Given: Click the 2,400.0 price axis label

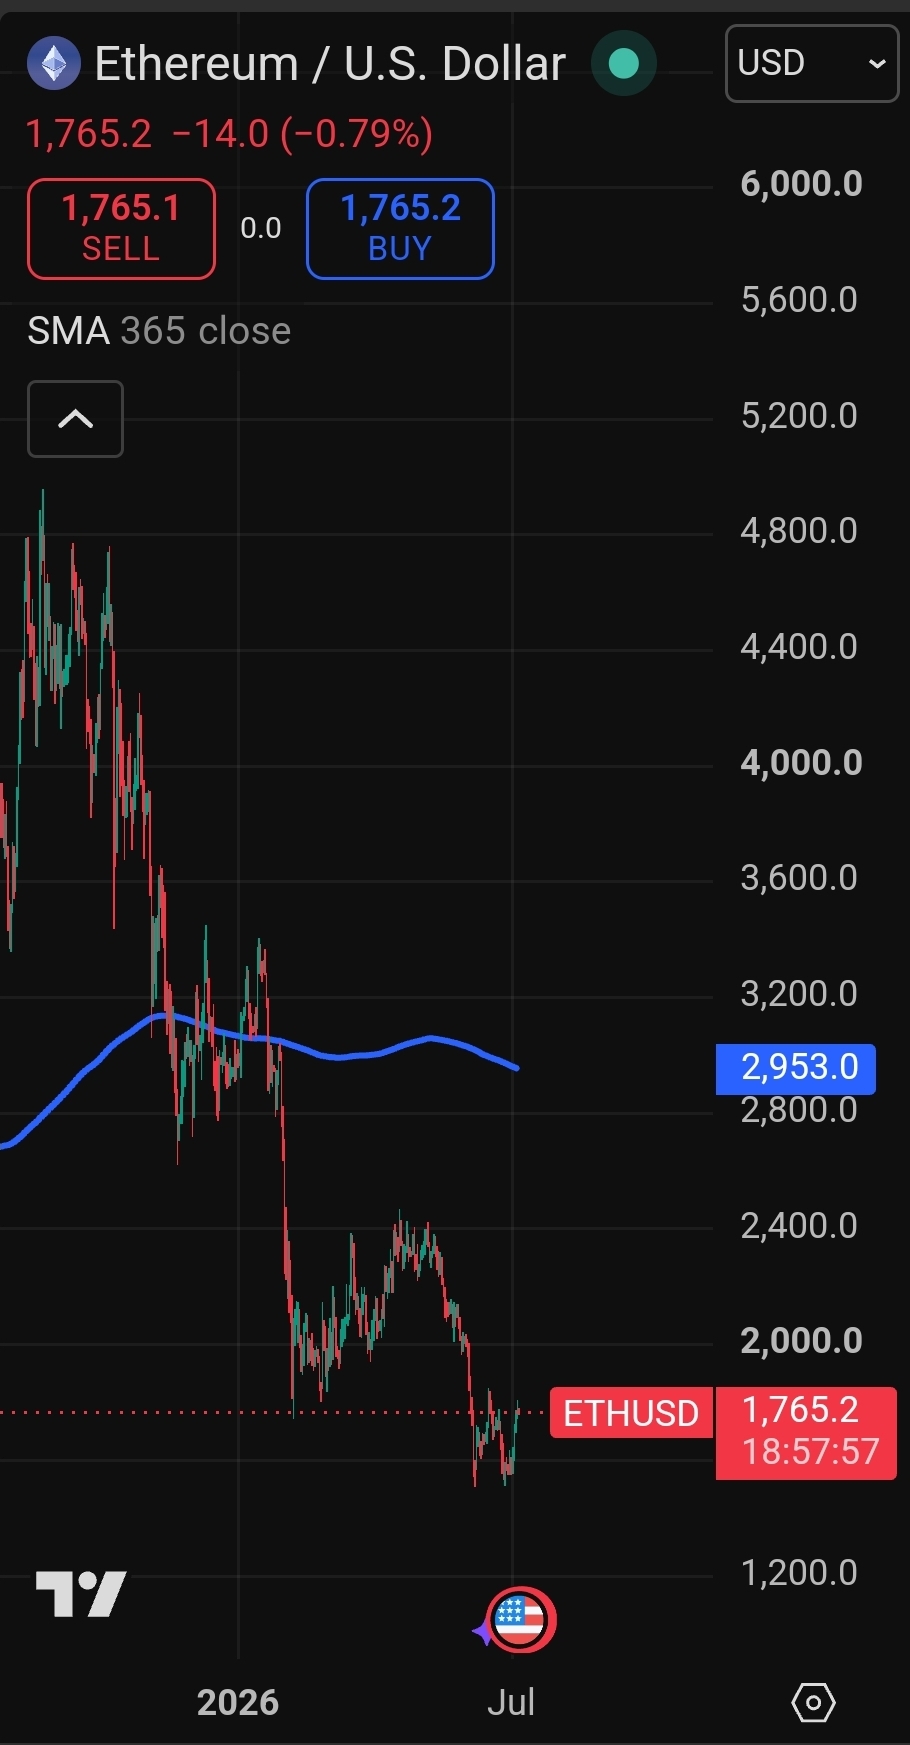Looking at the screenshot, I should pyautogui.click(x=799, y=1226).
